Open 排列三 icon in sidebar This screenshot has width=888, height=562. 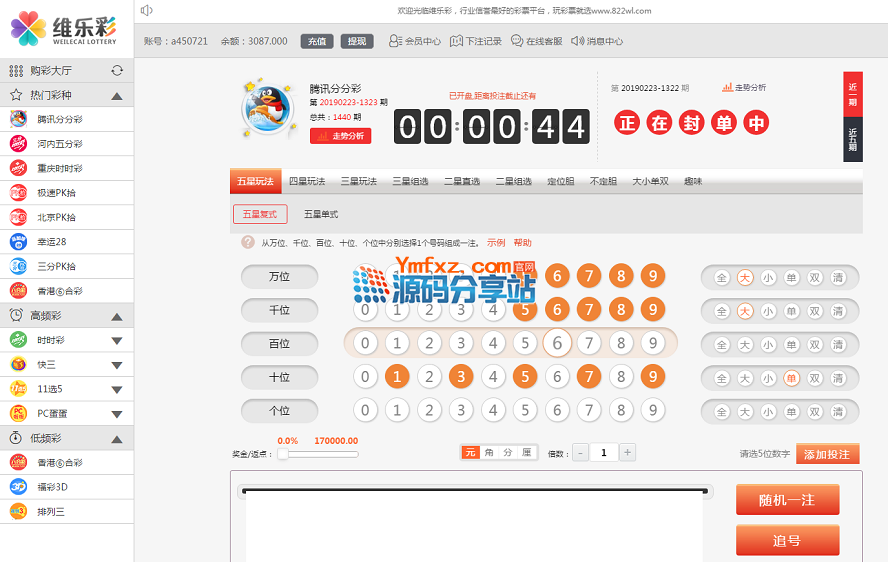18,512
